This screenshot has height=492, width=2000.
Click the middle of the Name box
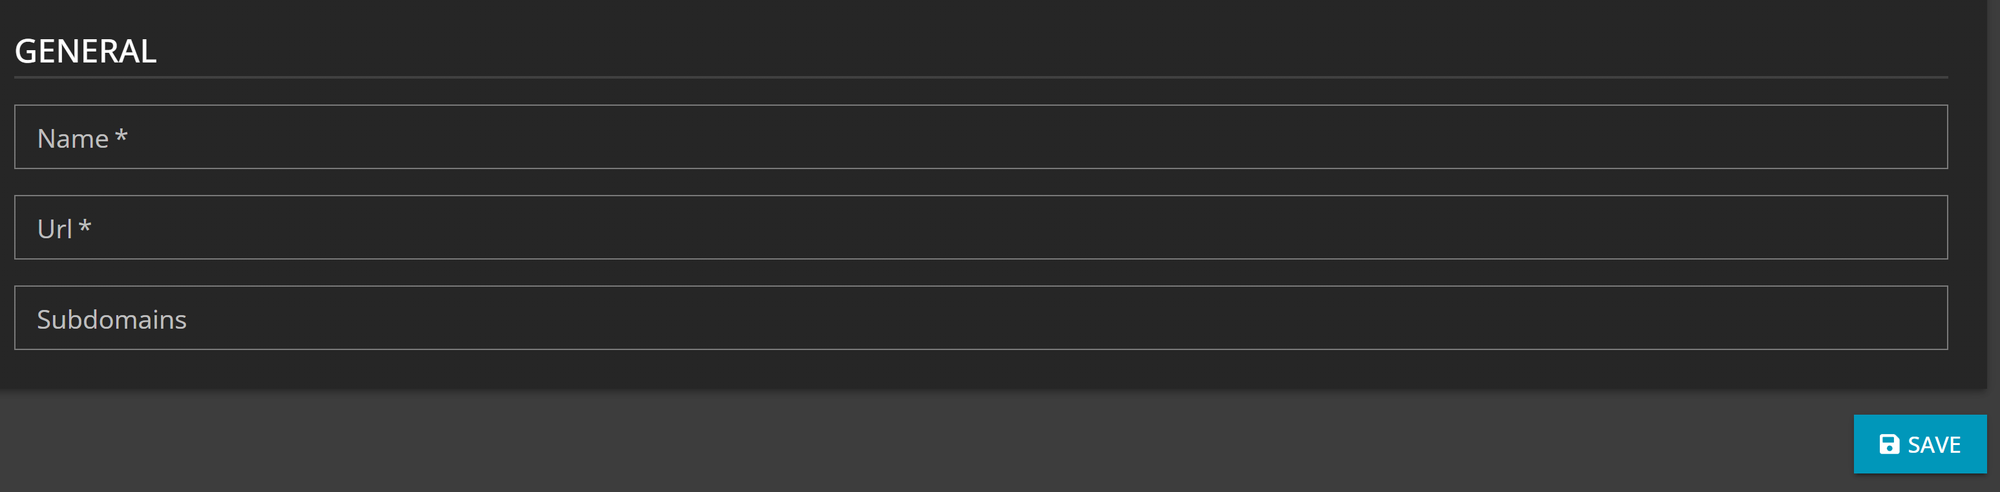pos(981,137)
